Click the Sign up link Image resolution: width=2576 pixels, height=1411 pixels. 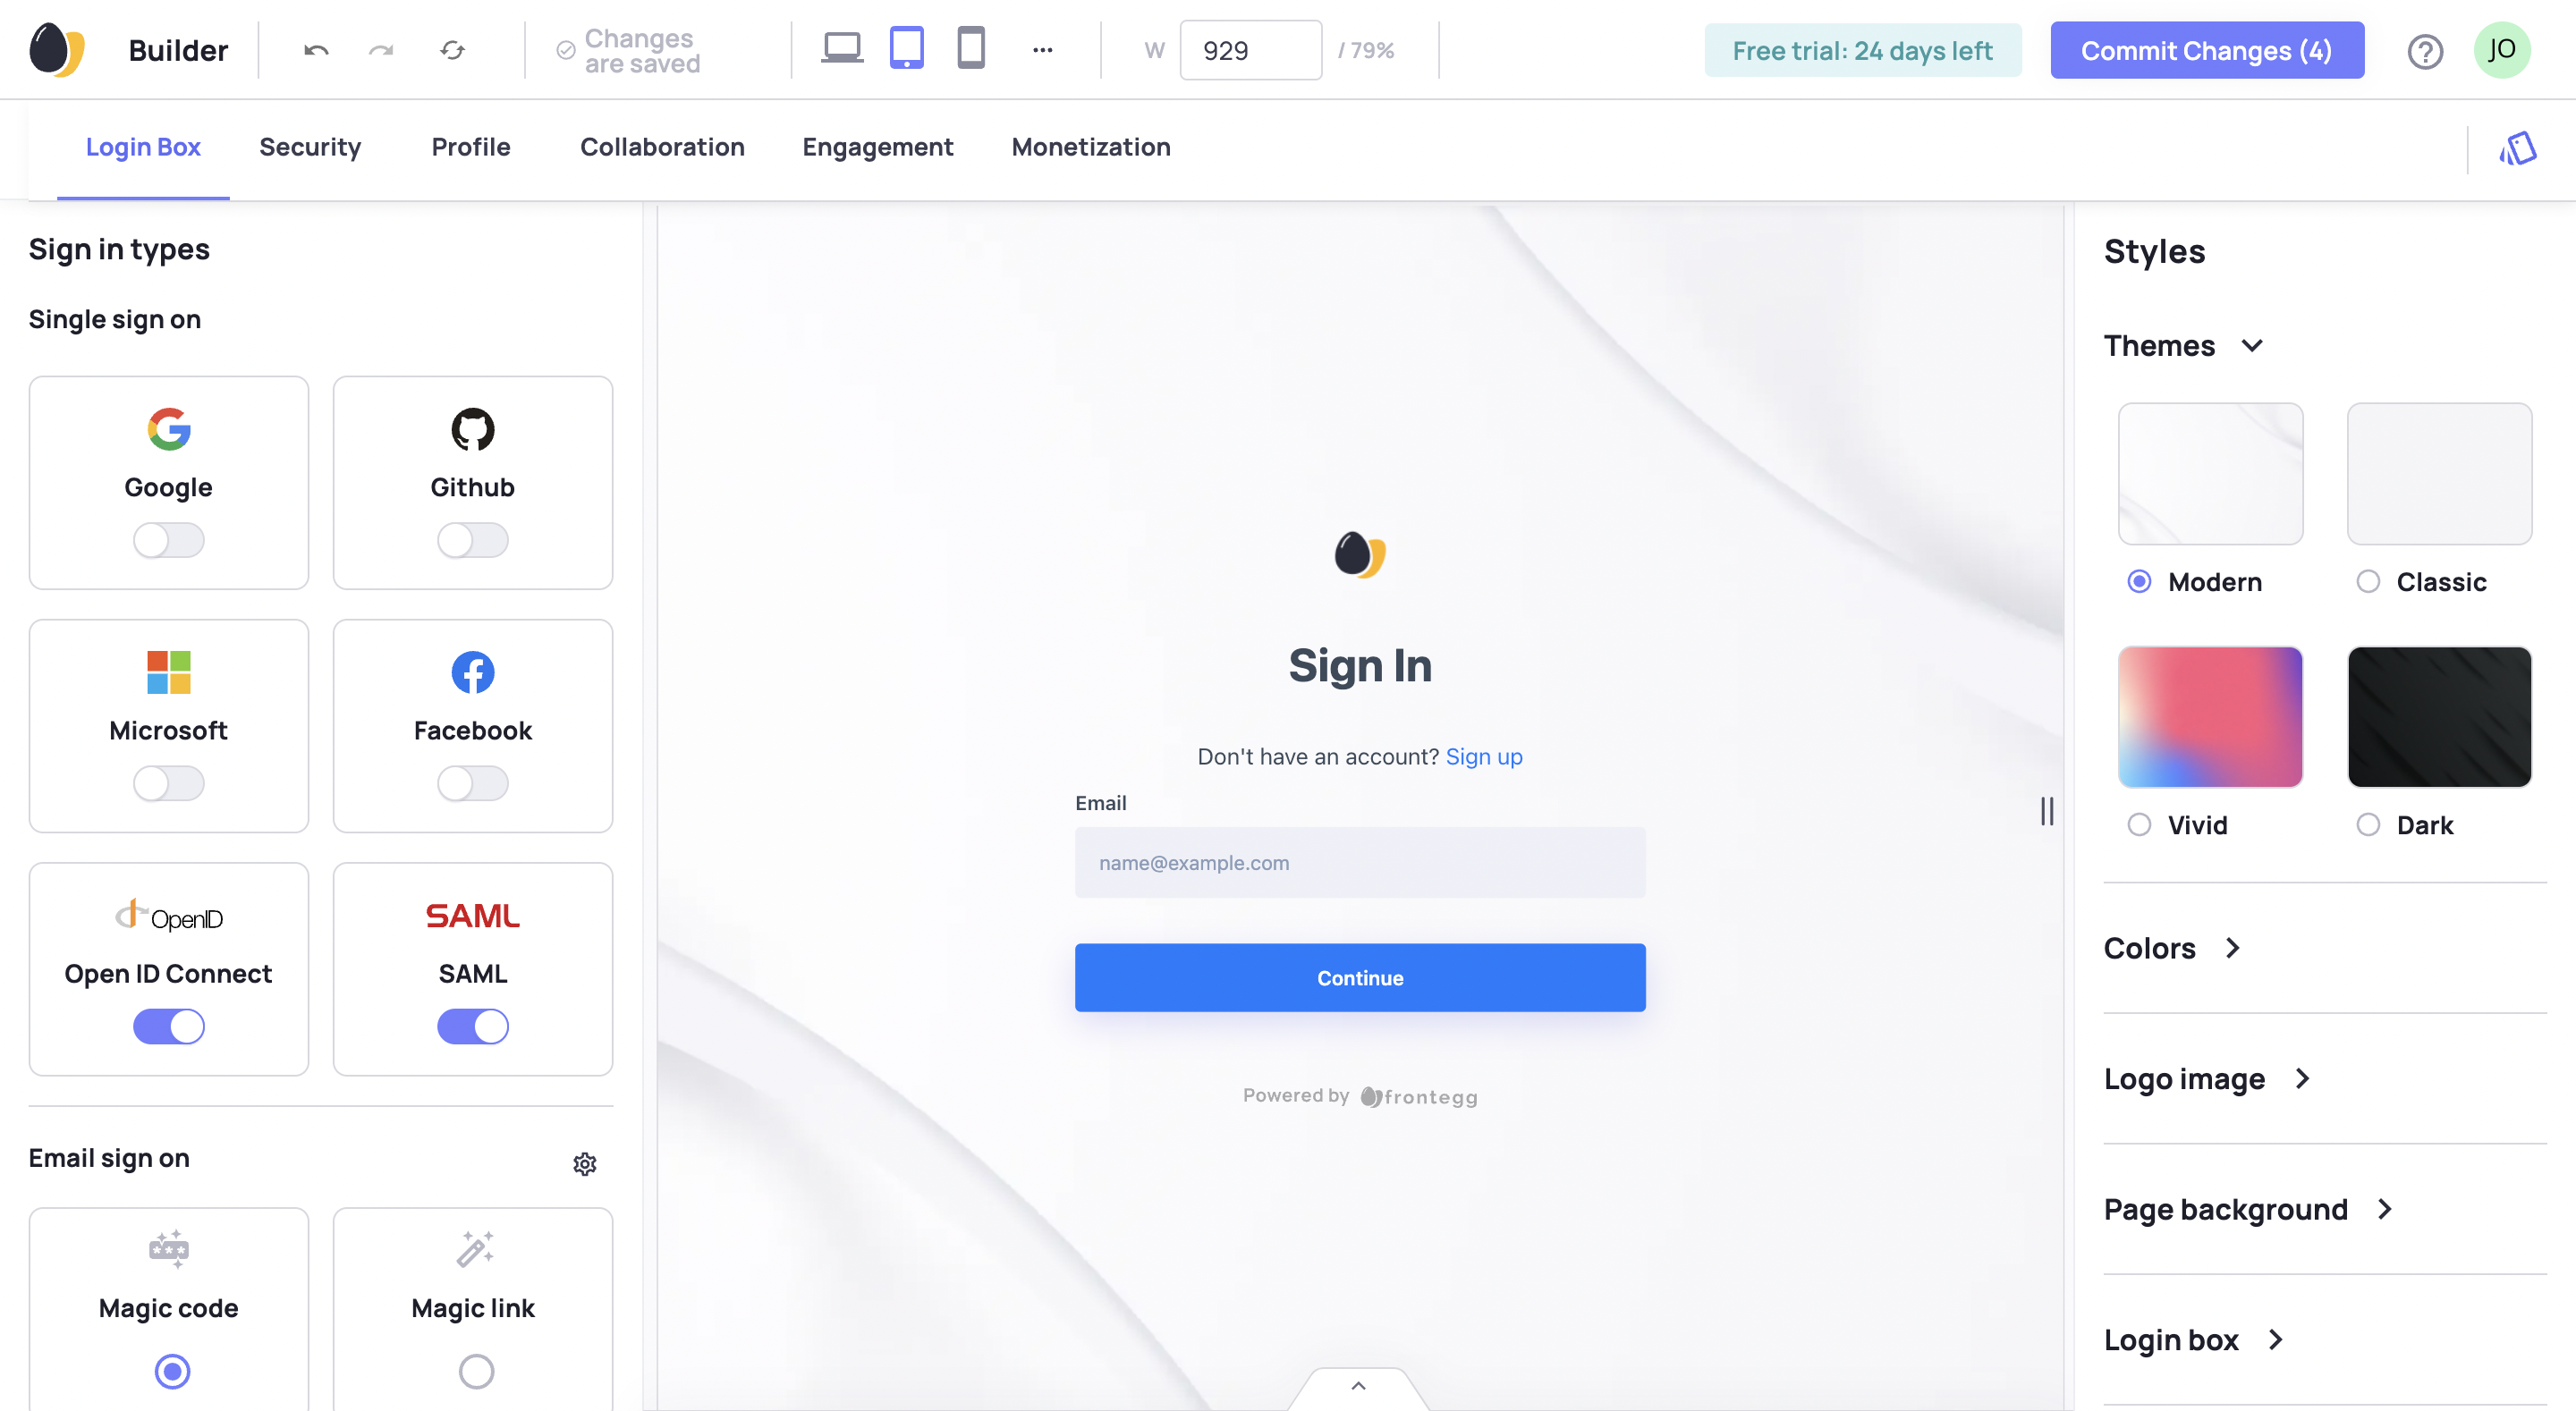(1483, 757)
